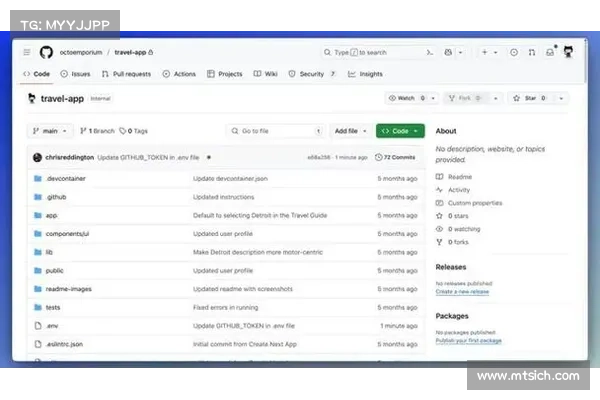The image size is (600, 400).
Task: Click the .github folder icon
Action: [x=38, y=197]
